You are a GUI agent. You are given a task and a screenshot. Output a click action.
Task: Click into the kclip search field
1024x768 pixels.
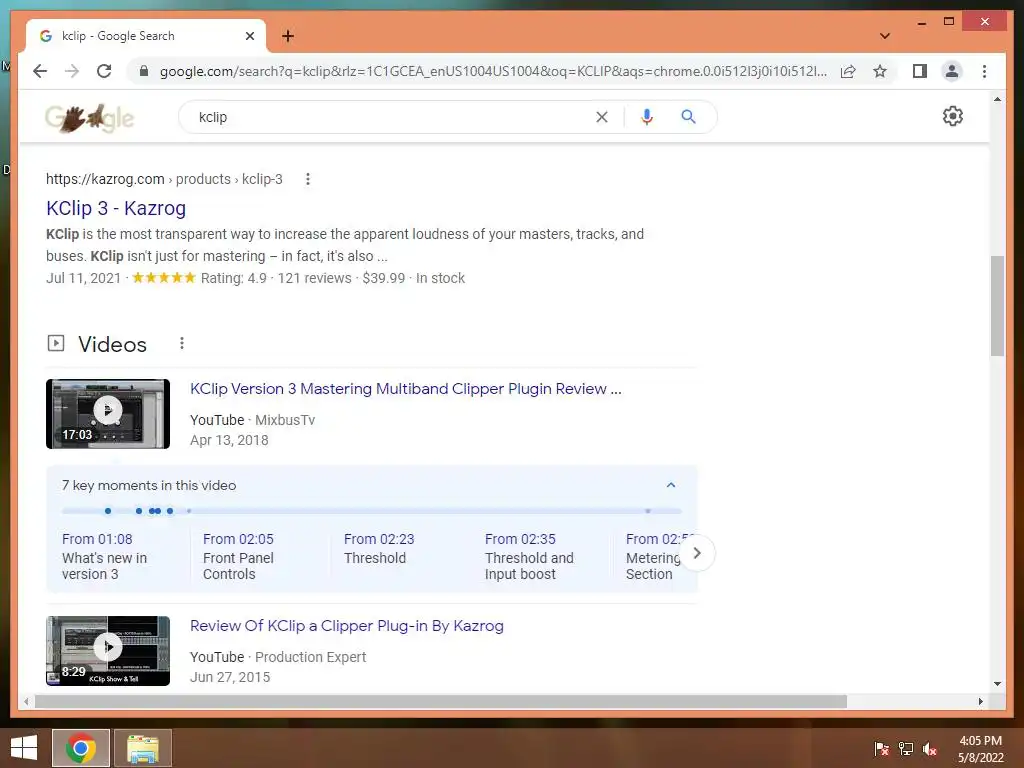point(392,117)
